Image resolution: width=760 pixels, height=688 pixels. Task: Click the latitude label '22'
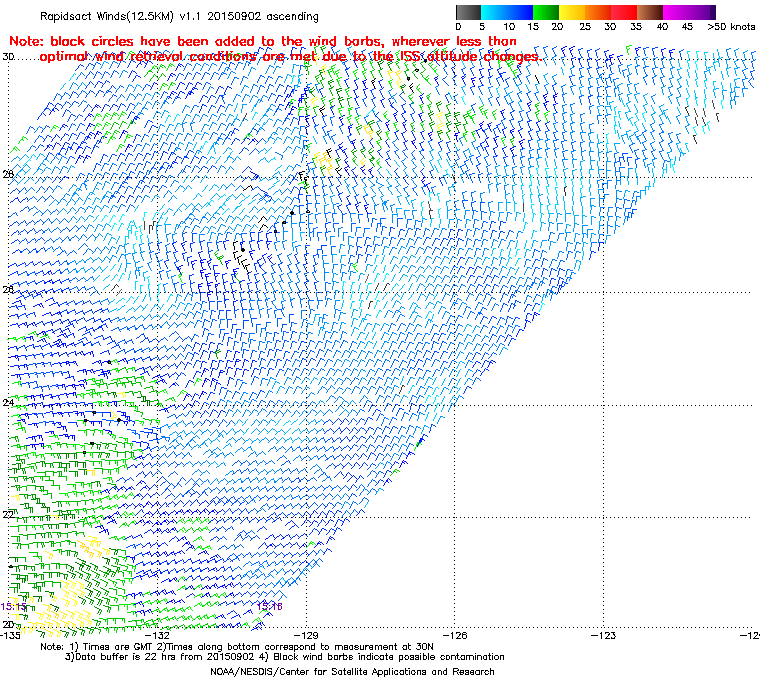pyautogui.click(x=8, y=514)
